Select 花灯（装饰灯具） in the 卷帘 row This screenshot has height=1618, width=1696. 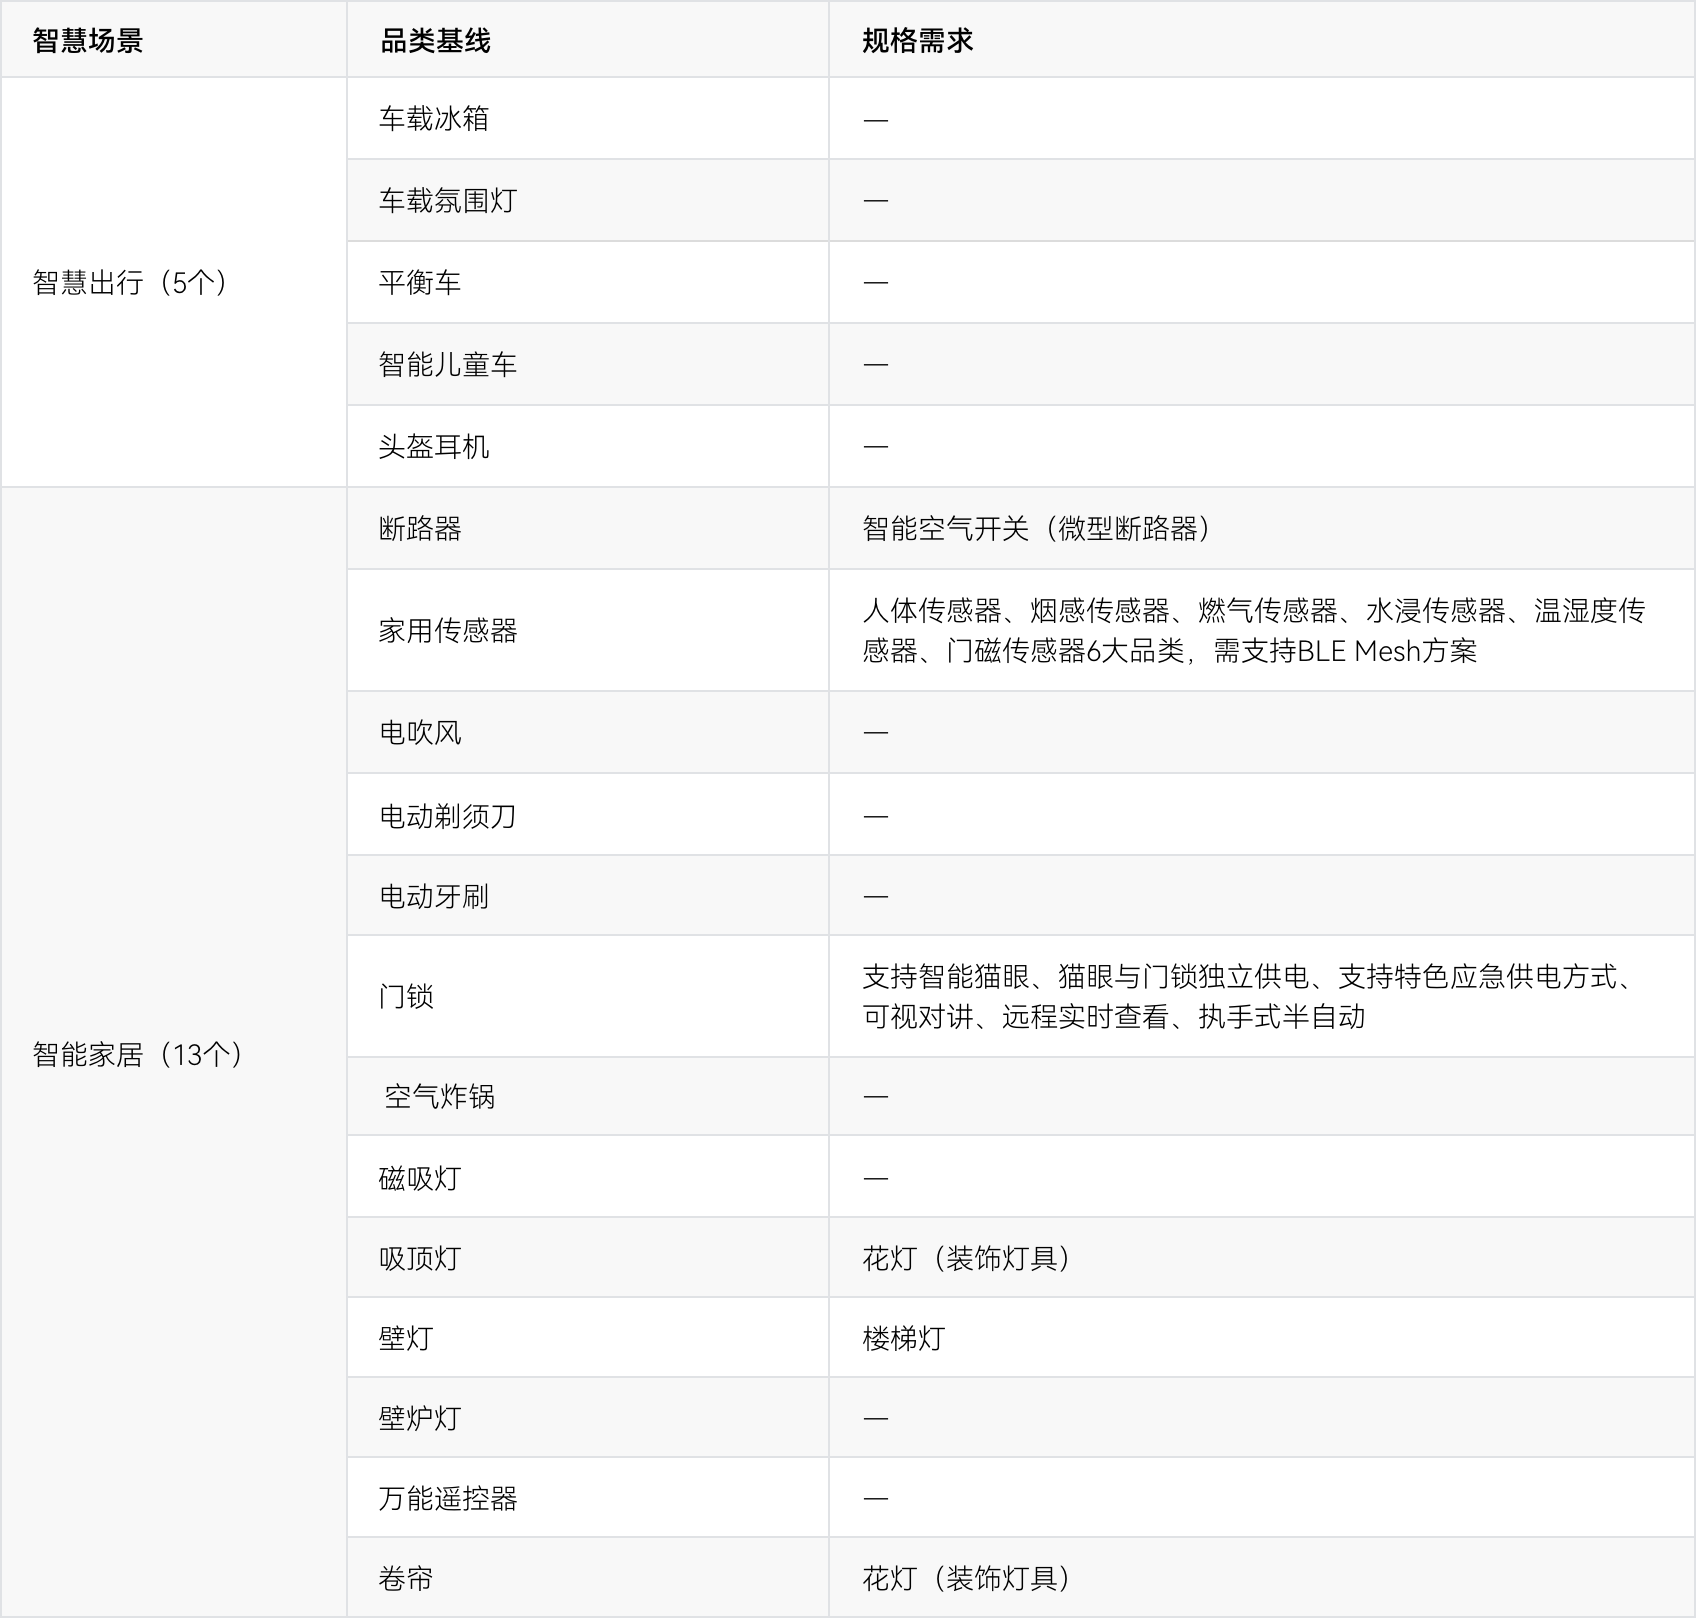[967, 1579]
